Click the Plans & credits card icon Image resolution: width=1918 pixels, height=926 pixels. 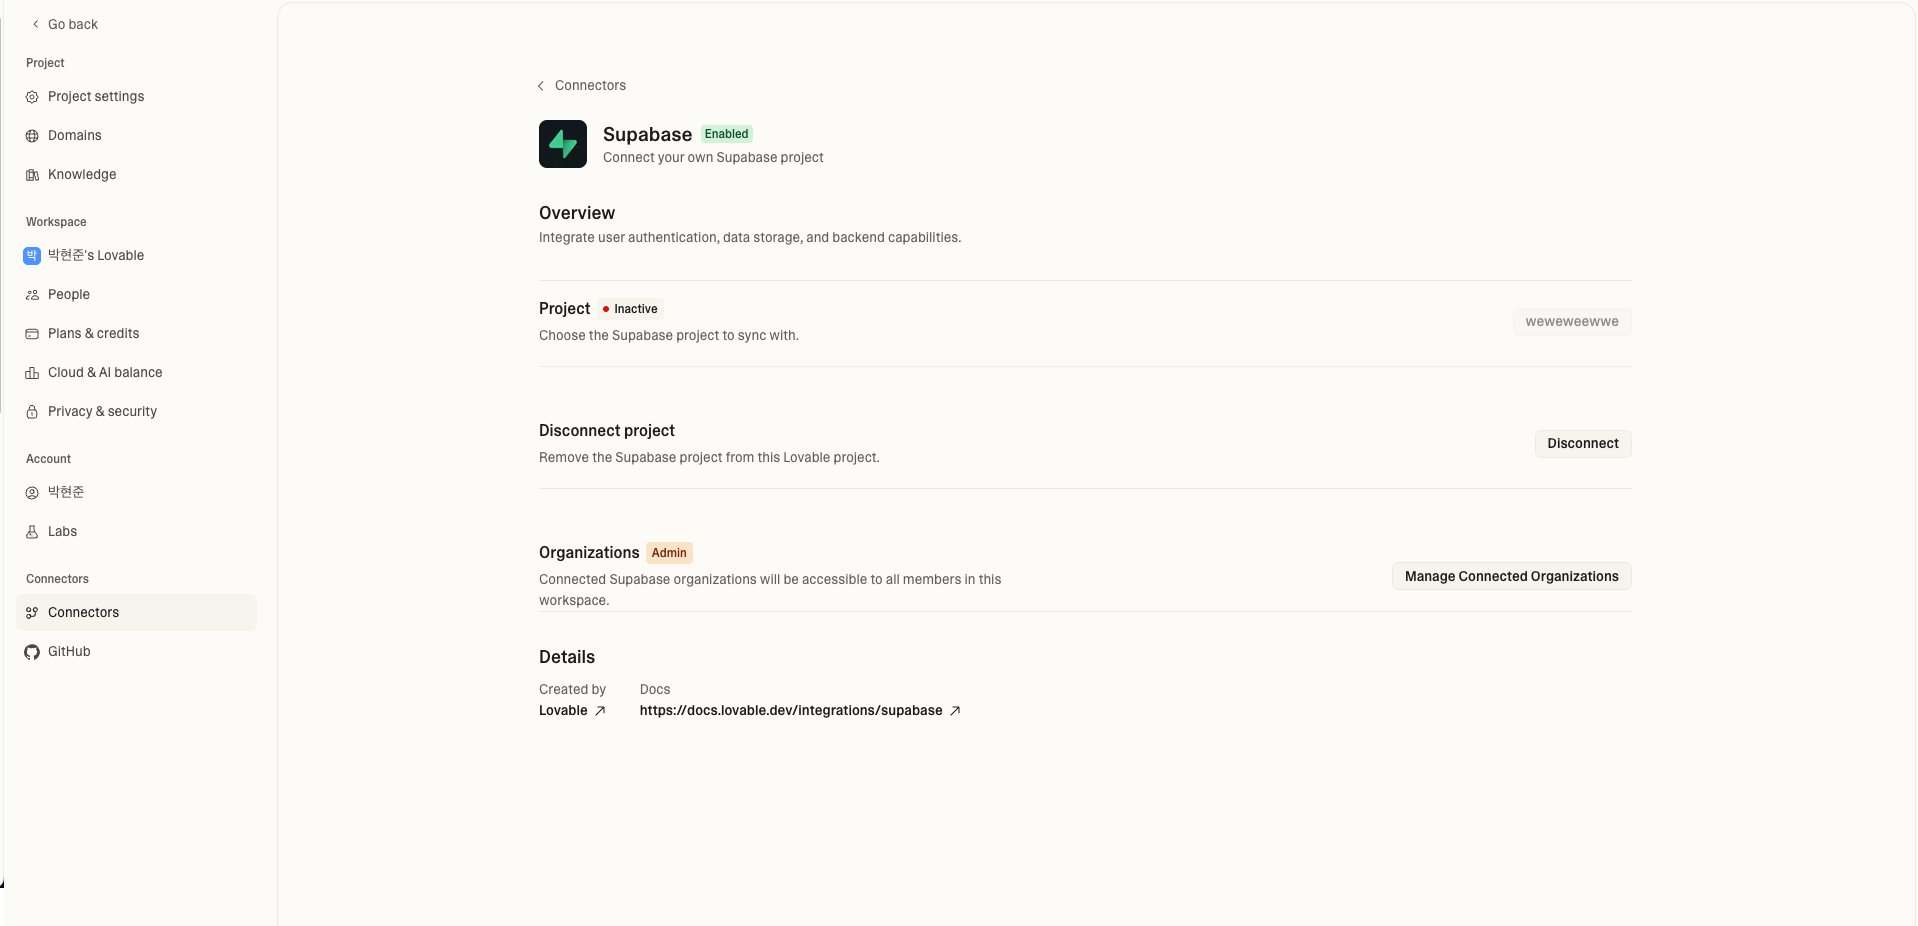(x=32, y=334)
